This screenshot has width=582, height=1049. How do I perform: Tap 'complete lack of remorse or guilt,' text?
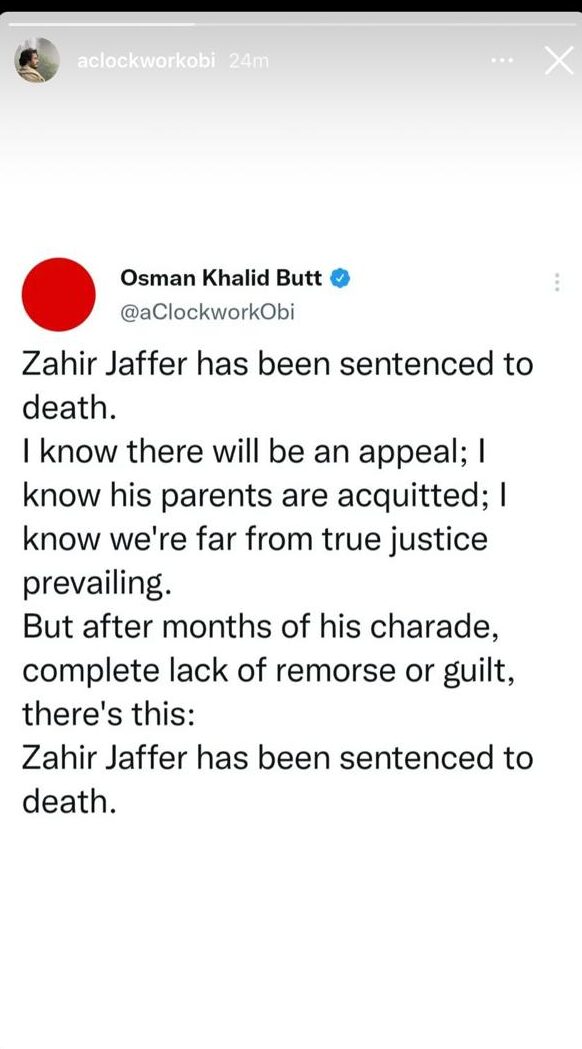coord(268,671)
